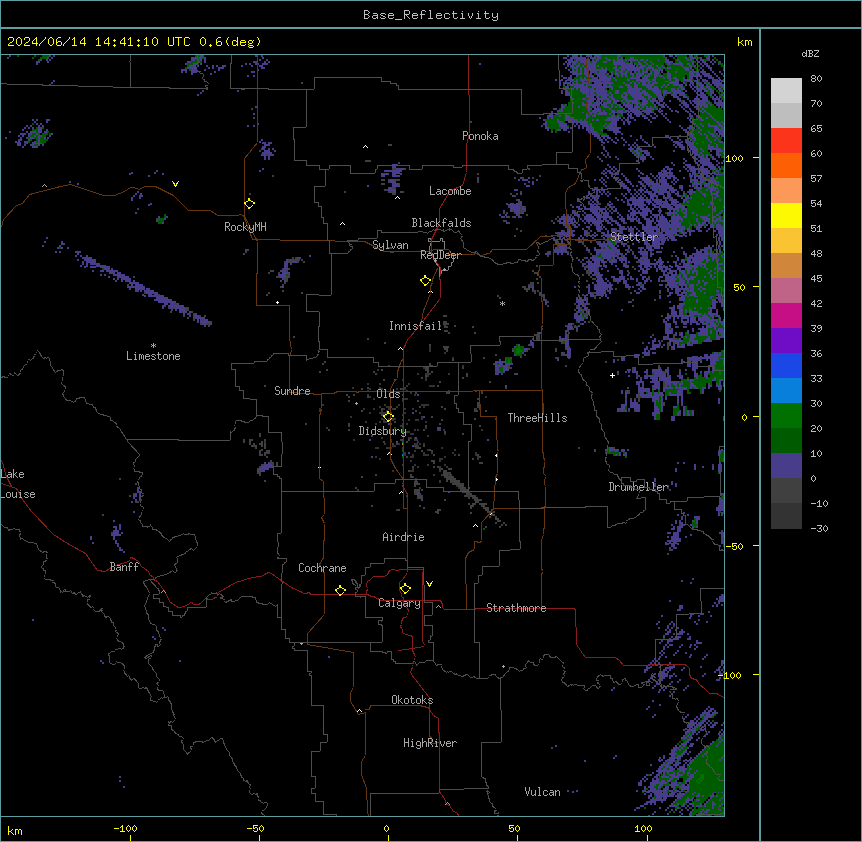Click the asterisk marker above Limestone label
The height and width of the screenshot is (842, 862).
153,346
